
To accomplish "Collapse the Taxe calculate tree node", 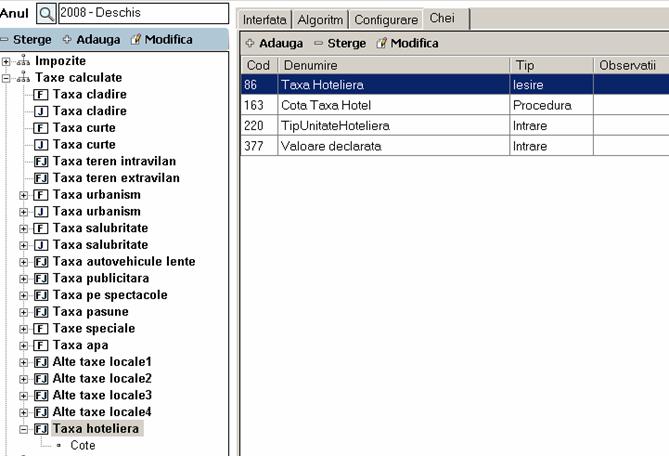I will [7, 77].
